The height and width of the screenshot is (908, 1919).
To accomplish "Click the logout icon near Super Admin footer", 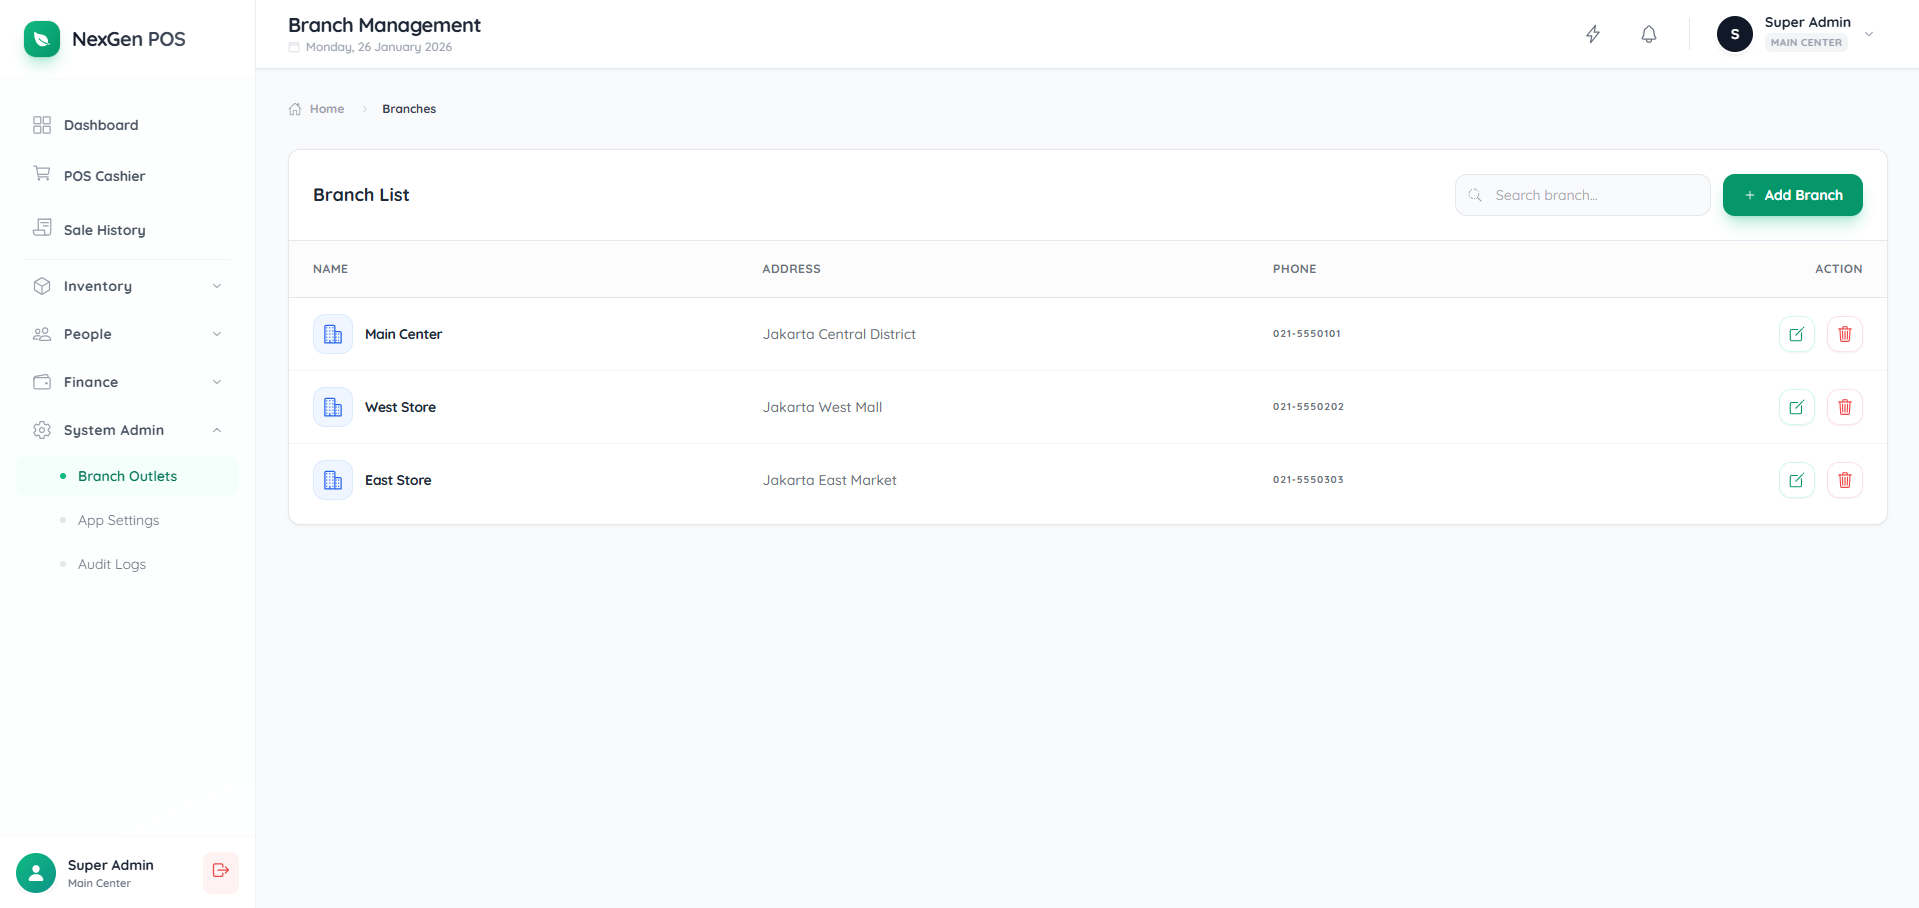I will [x=220, y=872].
